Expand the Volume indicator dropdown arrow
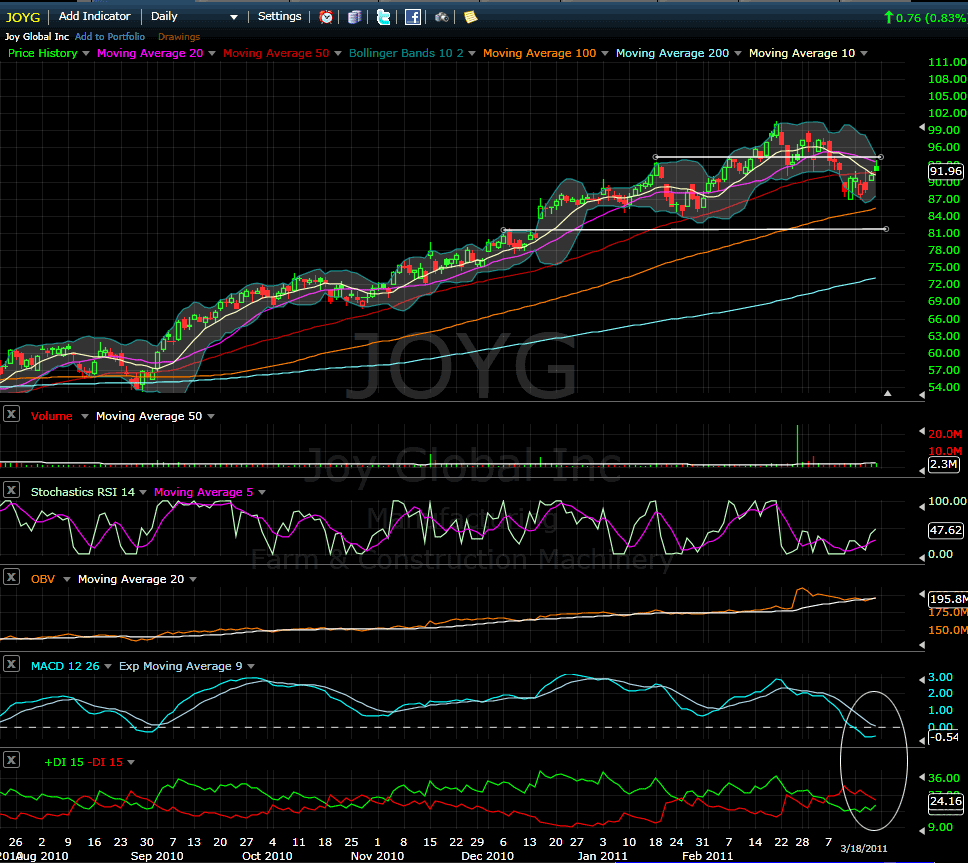Image resolution: width=968 pixels, height=863 pixels. click(x=85, y=417)
